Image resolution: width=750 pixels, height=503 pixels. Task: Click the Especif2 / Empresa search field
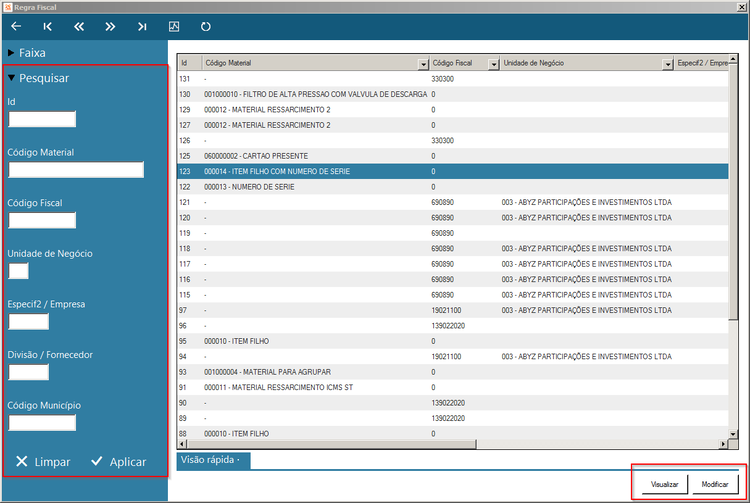point(29,322)
